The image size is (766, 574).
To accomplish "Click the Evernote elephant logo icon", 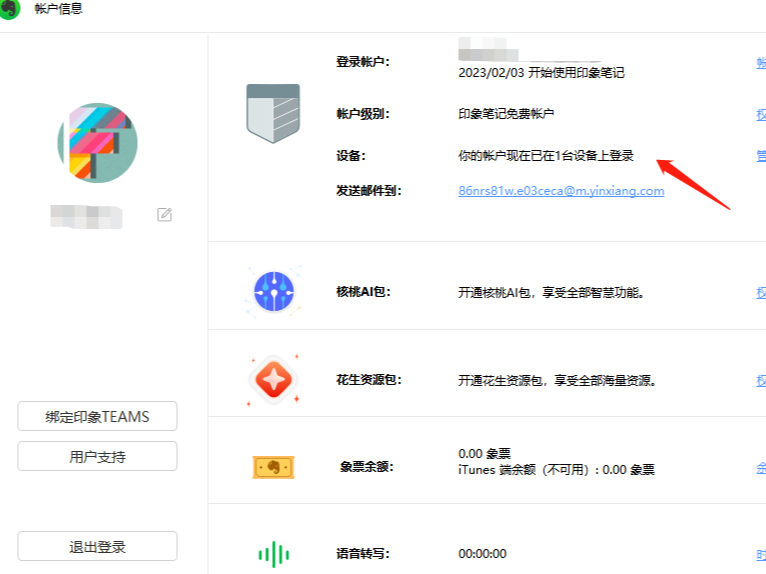I will point(9,8).
